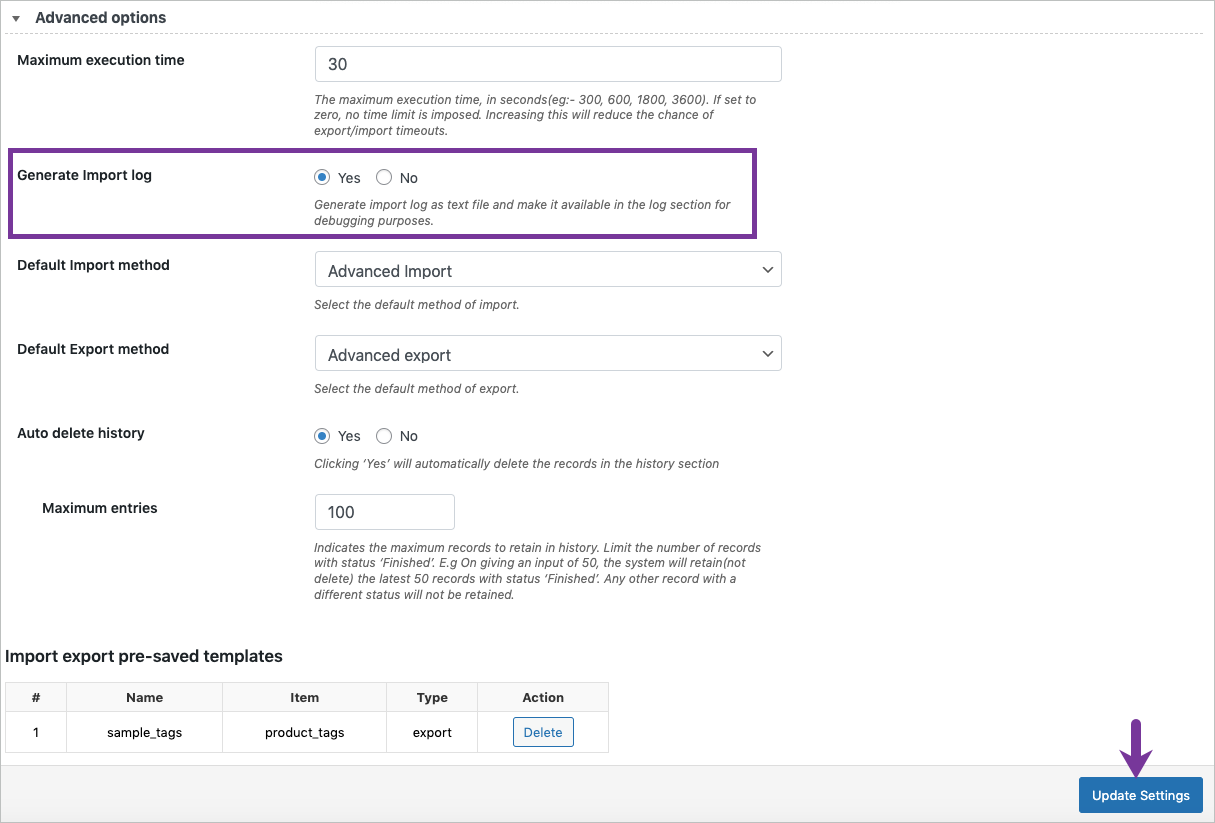This screenshot has height=823, width=1215.
Task: Delete the sample_tags template
Action: tap(543, 731)
